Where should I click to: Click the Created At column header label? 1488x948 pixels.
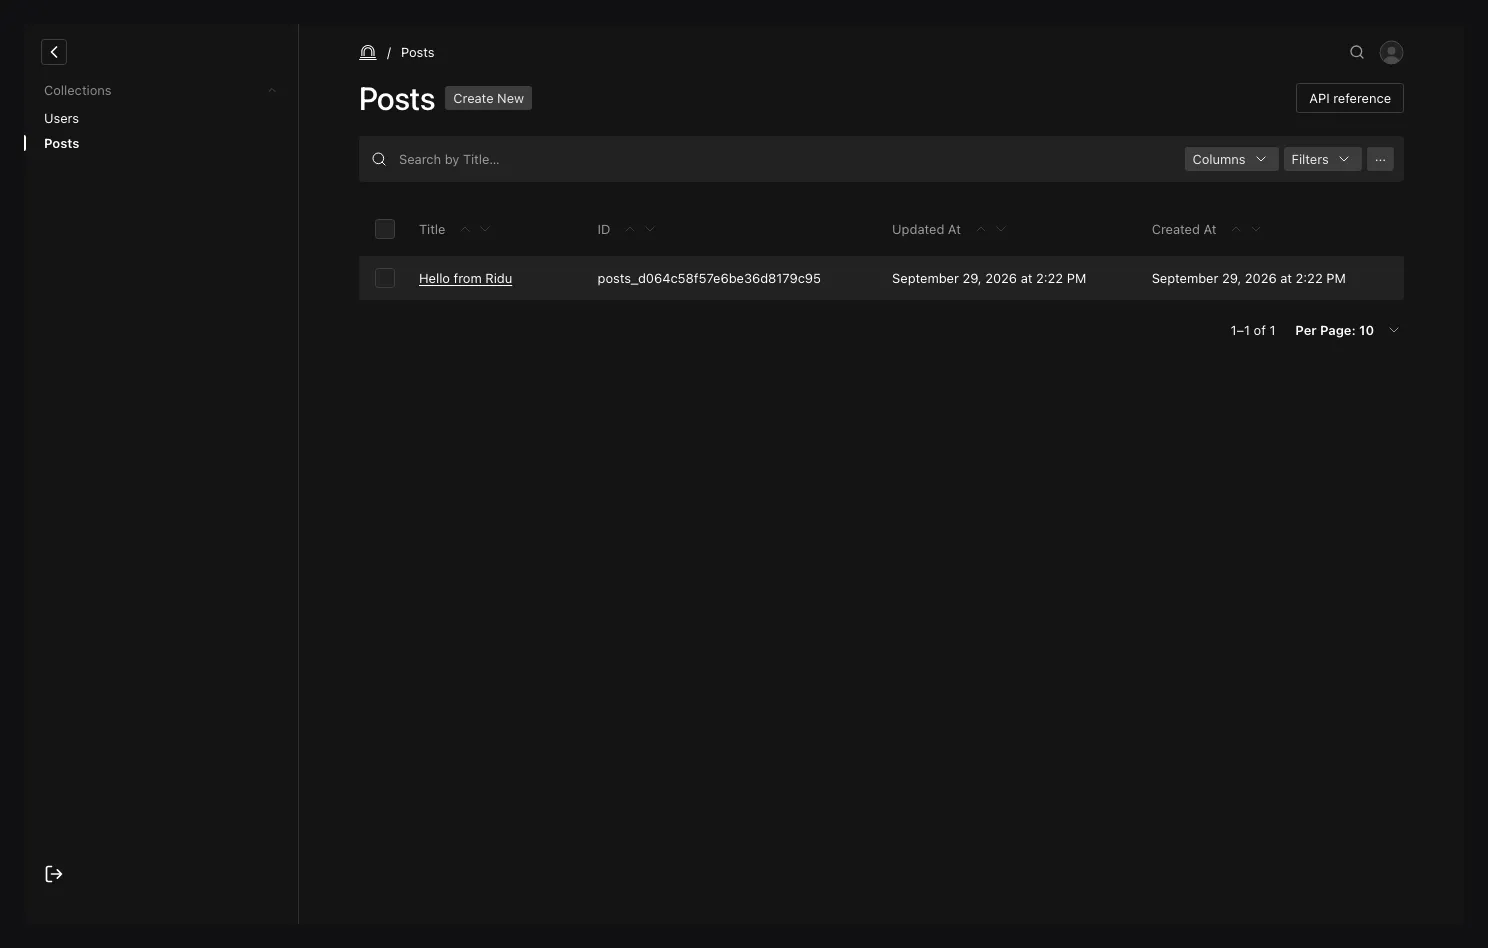pyautogui.click(x=1184, y=229)
